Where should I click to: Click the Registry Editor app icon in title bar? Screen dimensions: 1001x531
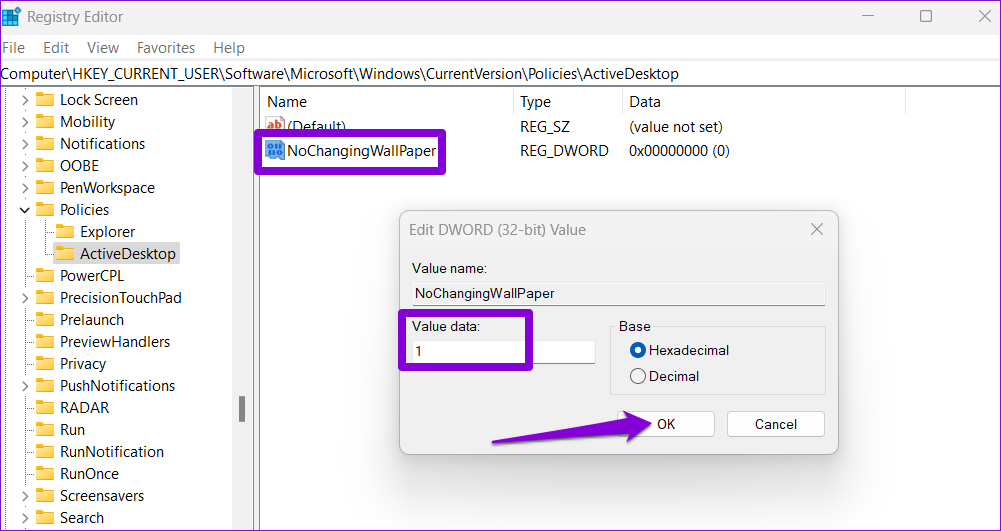(x=12, y=16)
